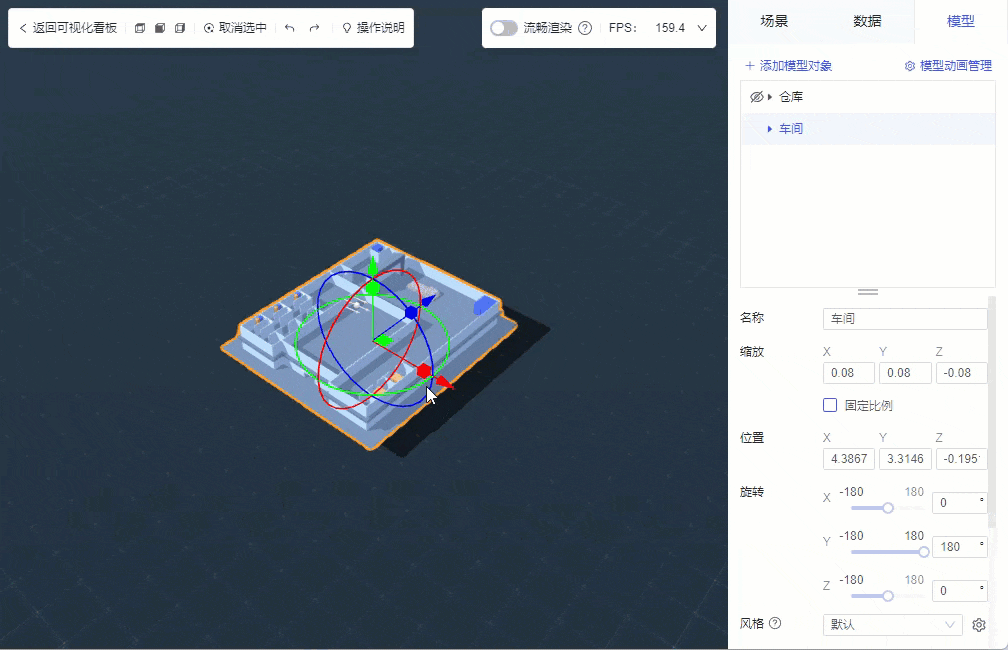Click the position Y field showing 3.3146
1008x650 pixels.
[905, 458]
